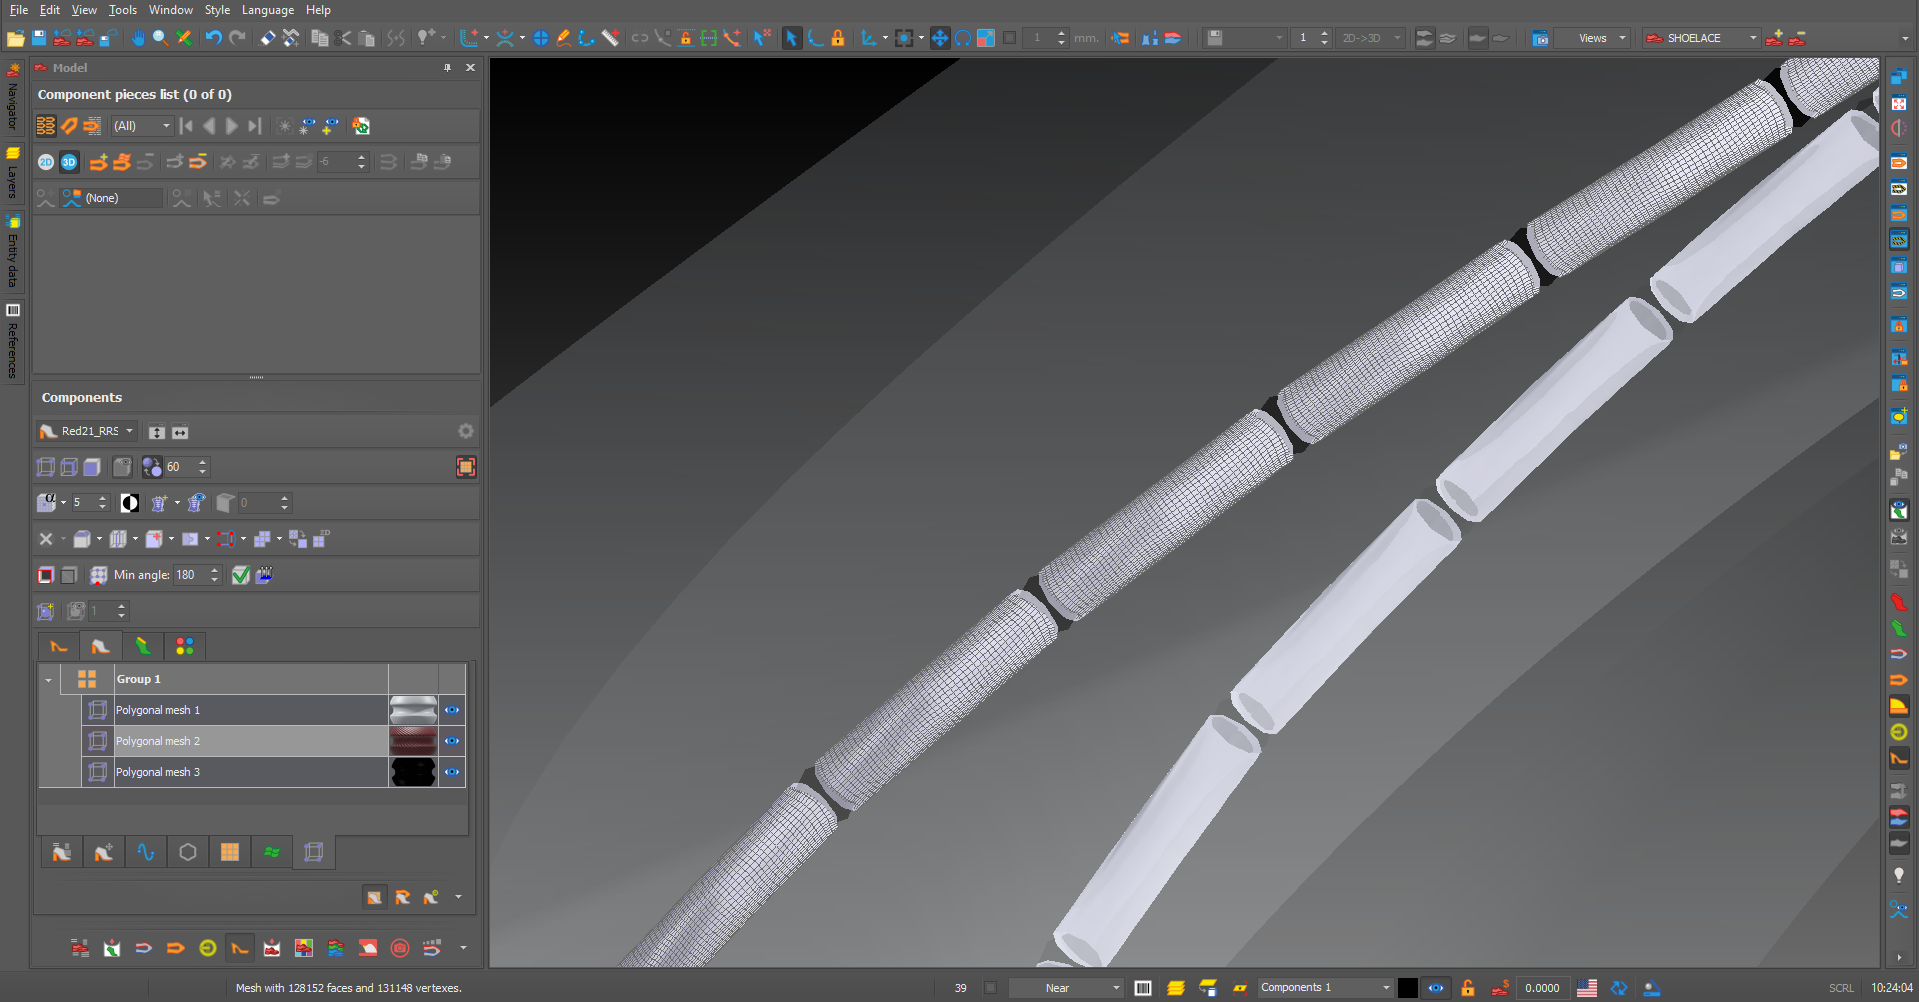
Task: Click the Undo arrow in the toolbar
Action: tap(213, 38)
